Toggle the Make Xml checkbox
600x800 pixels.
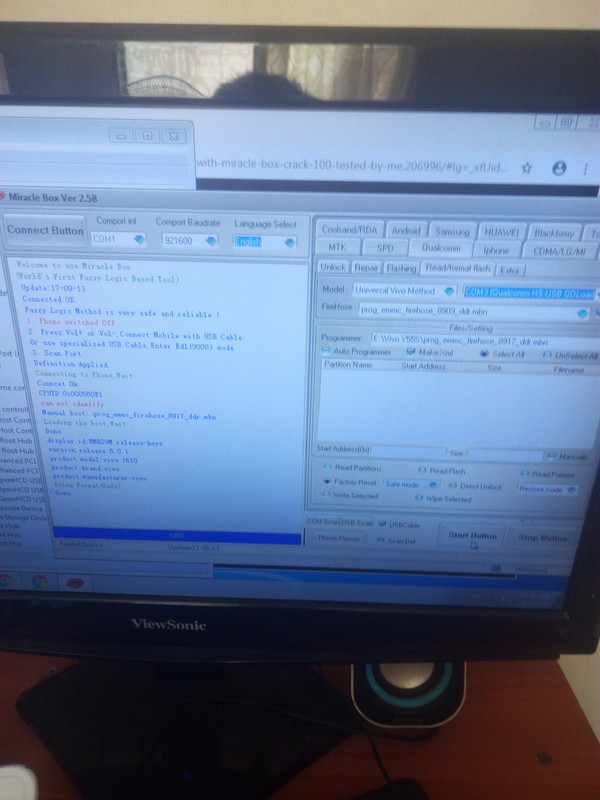[x=411, y=352]
